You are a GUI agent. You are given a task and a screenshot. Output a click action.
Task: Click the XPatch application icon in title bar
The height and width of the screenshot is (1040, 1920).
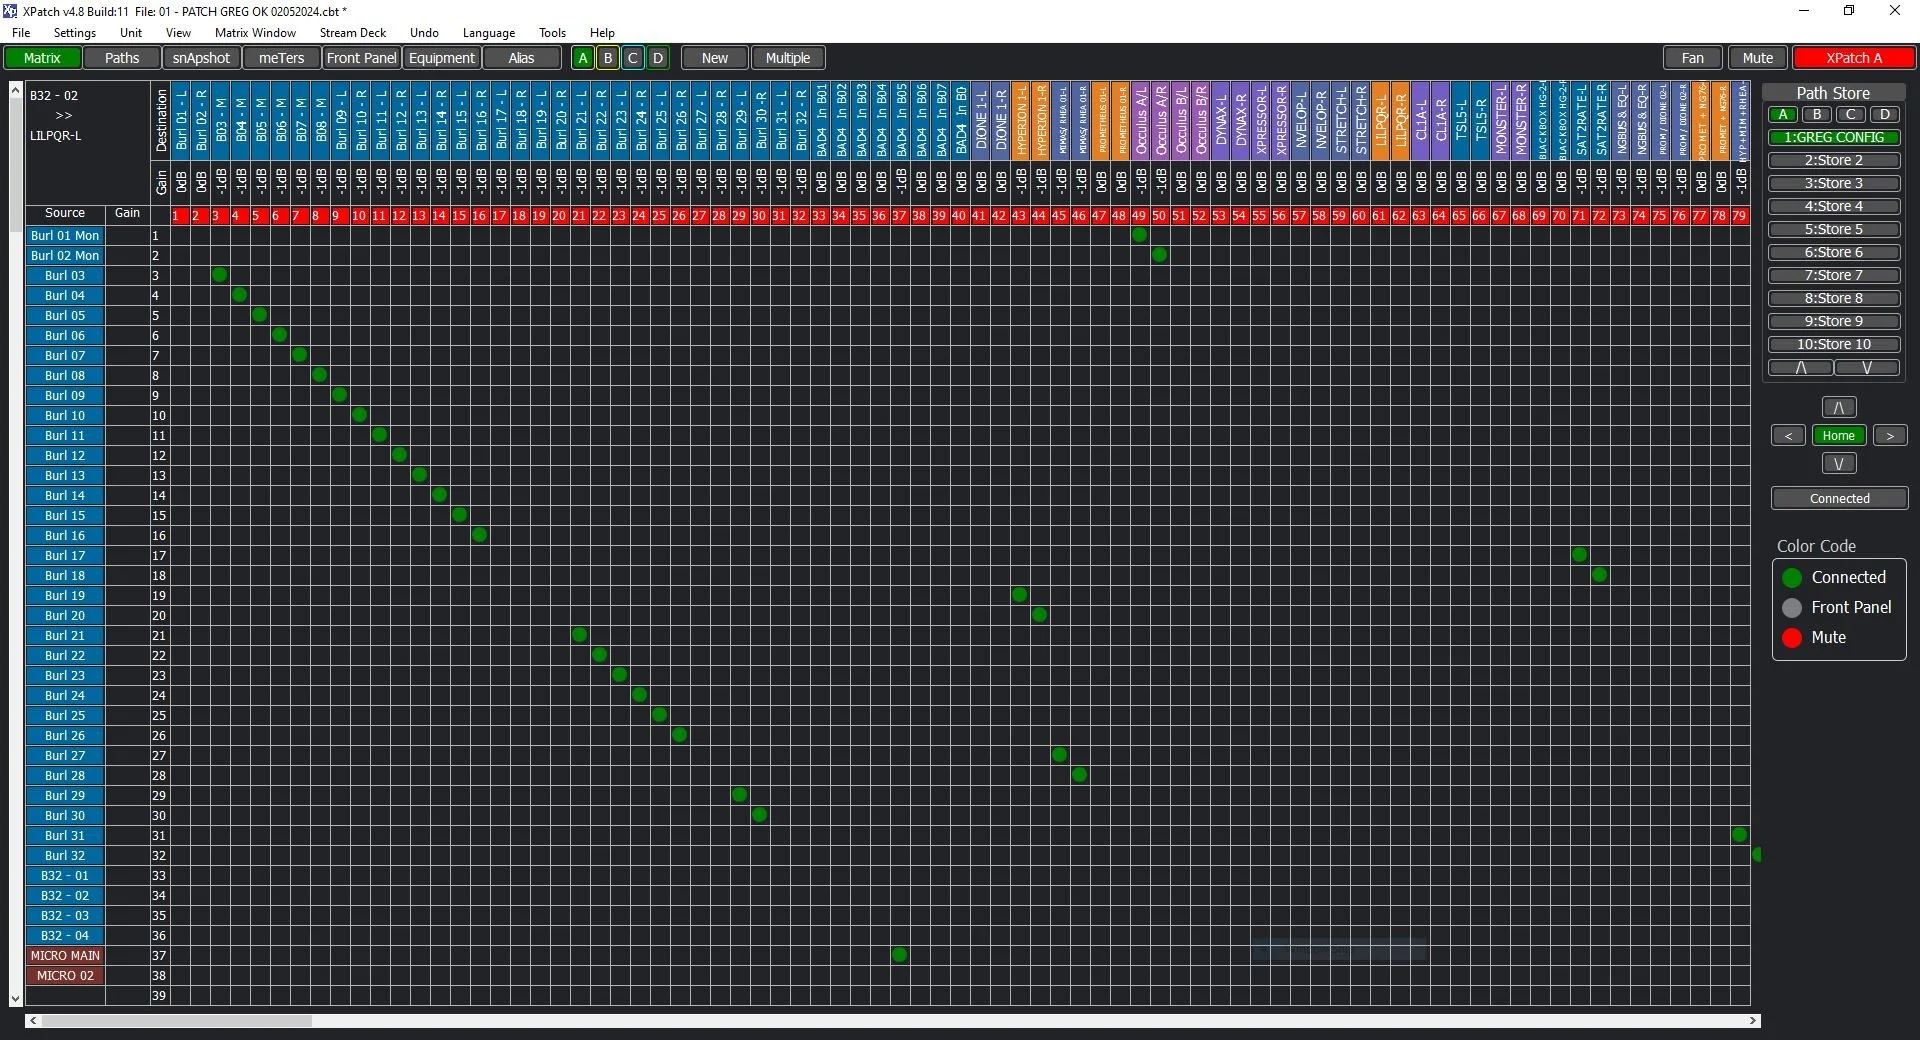pyautogui.click(x=10, y=11)
